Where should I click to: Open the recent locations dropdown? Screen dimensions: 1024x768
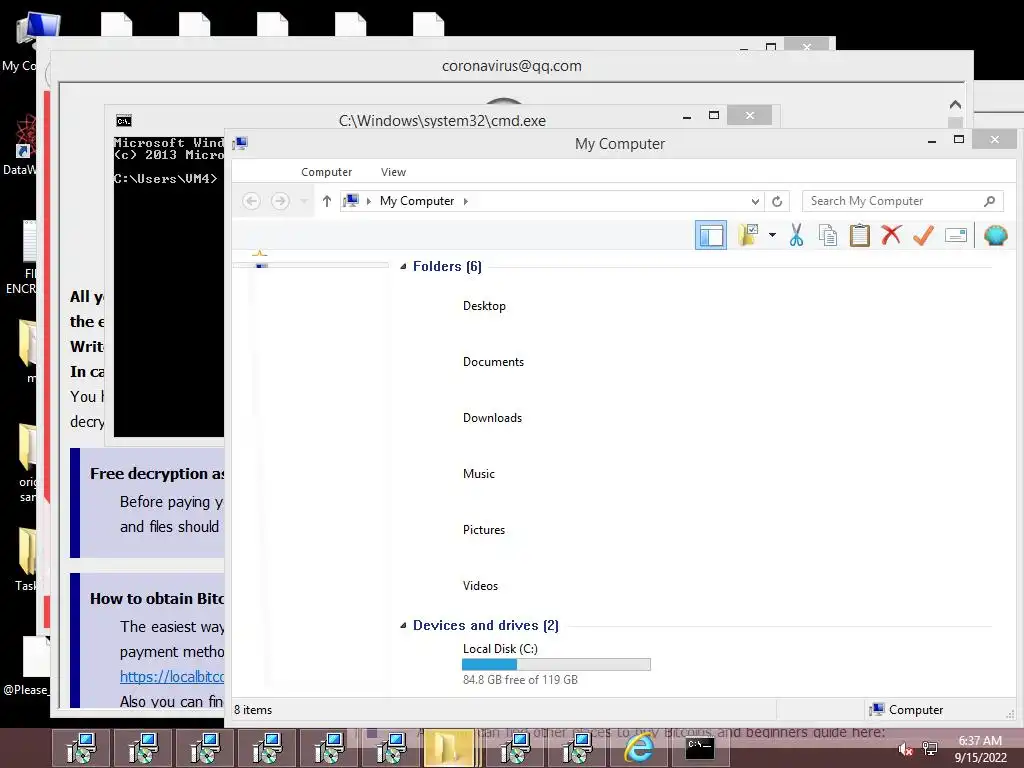pos(304,201)
